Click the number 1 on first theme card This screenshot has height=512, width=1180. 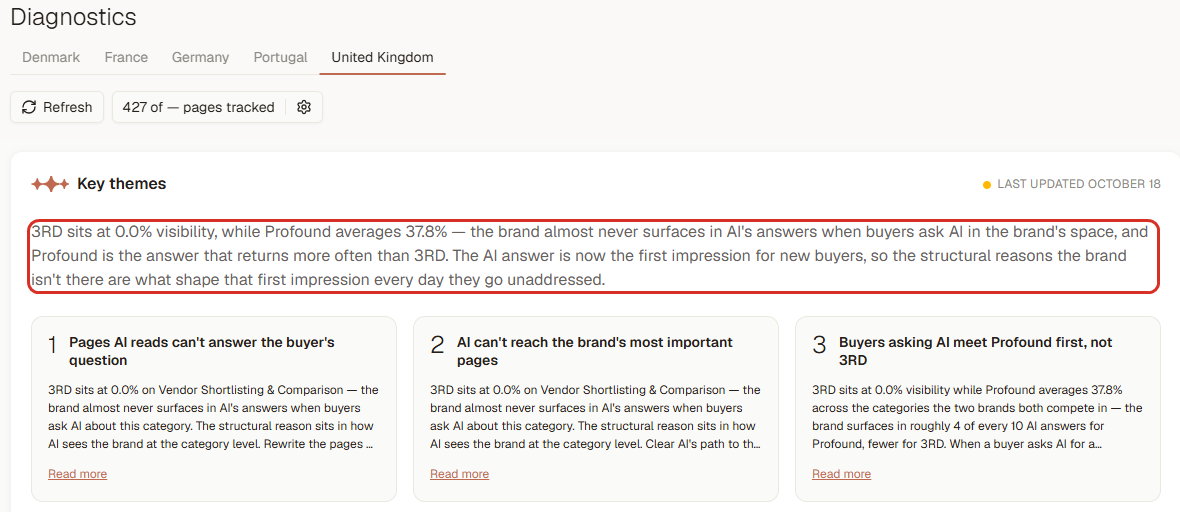[53, 346]
